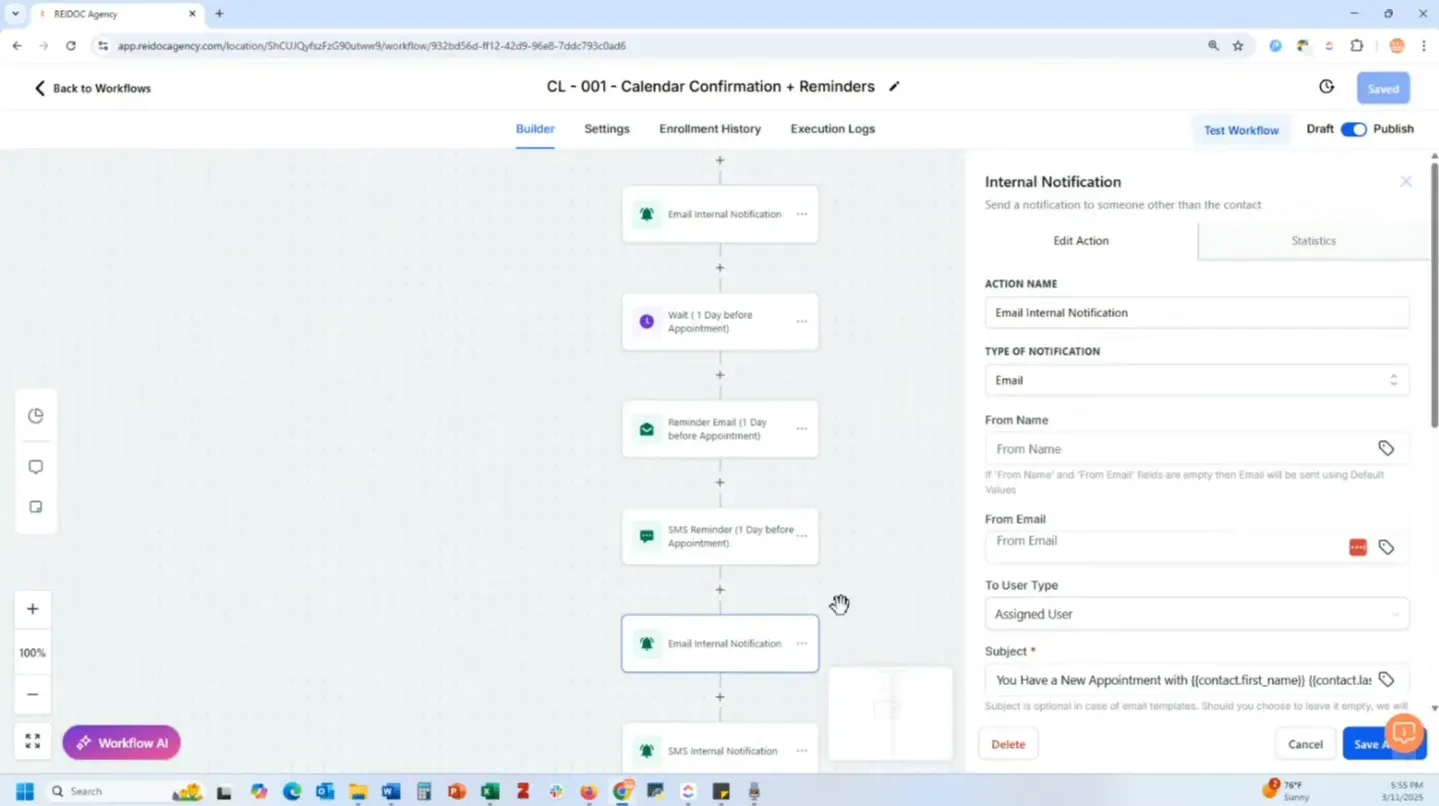1439x806 pixels.
Task: Zoom out the canvas with minus button
Action: (32, 694)
